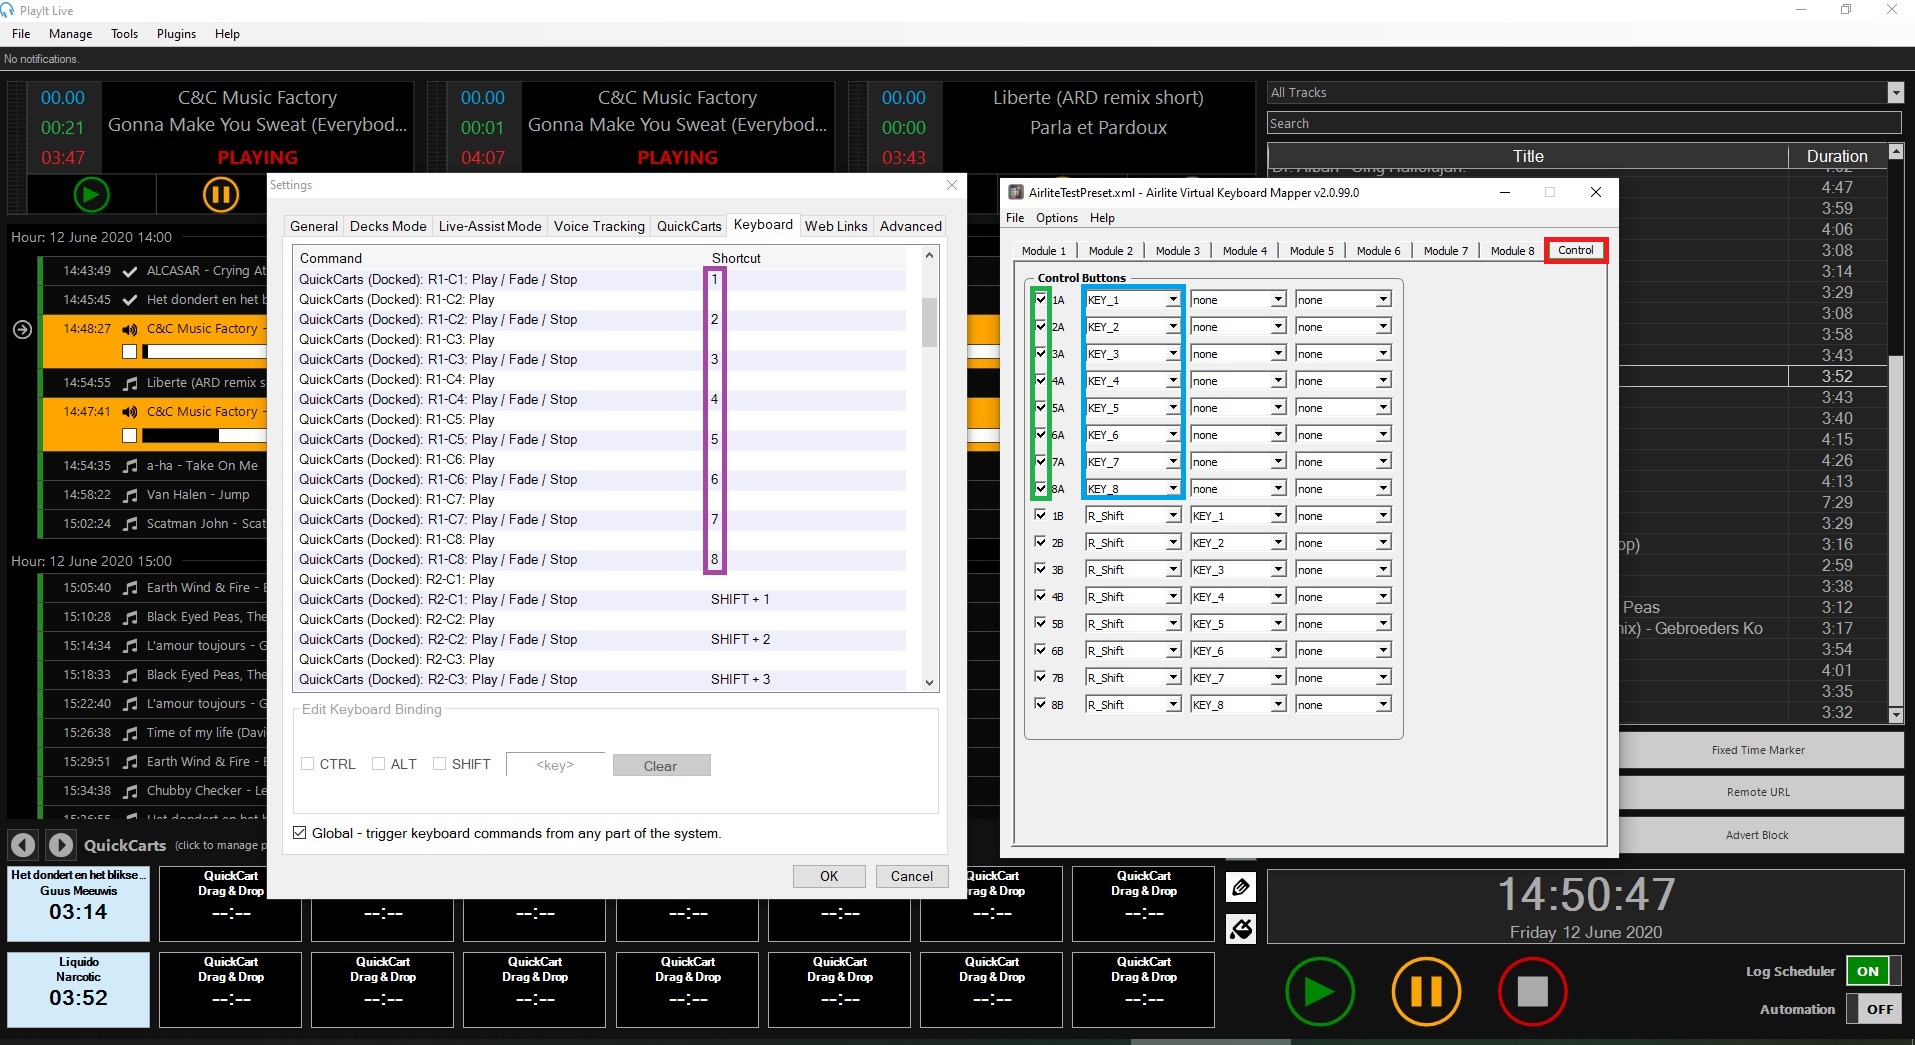Go to previous QuickCarts page arrow
The width and height of the screenshot is (1915, 1045).
tap(23, 845)
